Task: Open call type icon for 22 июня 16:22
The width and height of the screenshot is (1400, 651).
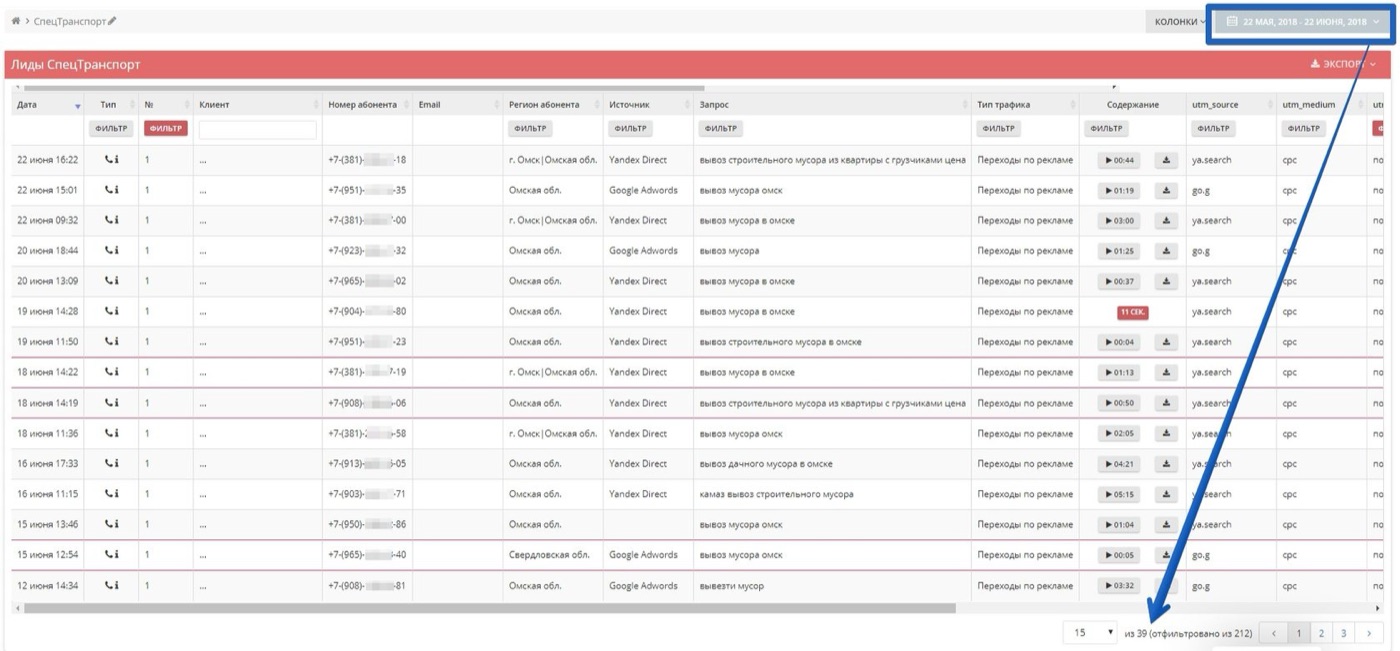Action: (111, 160)
